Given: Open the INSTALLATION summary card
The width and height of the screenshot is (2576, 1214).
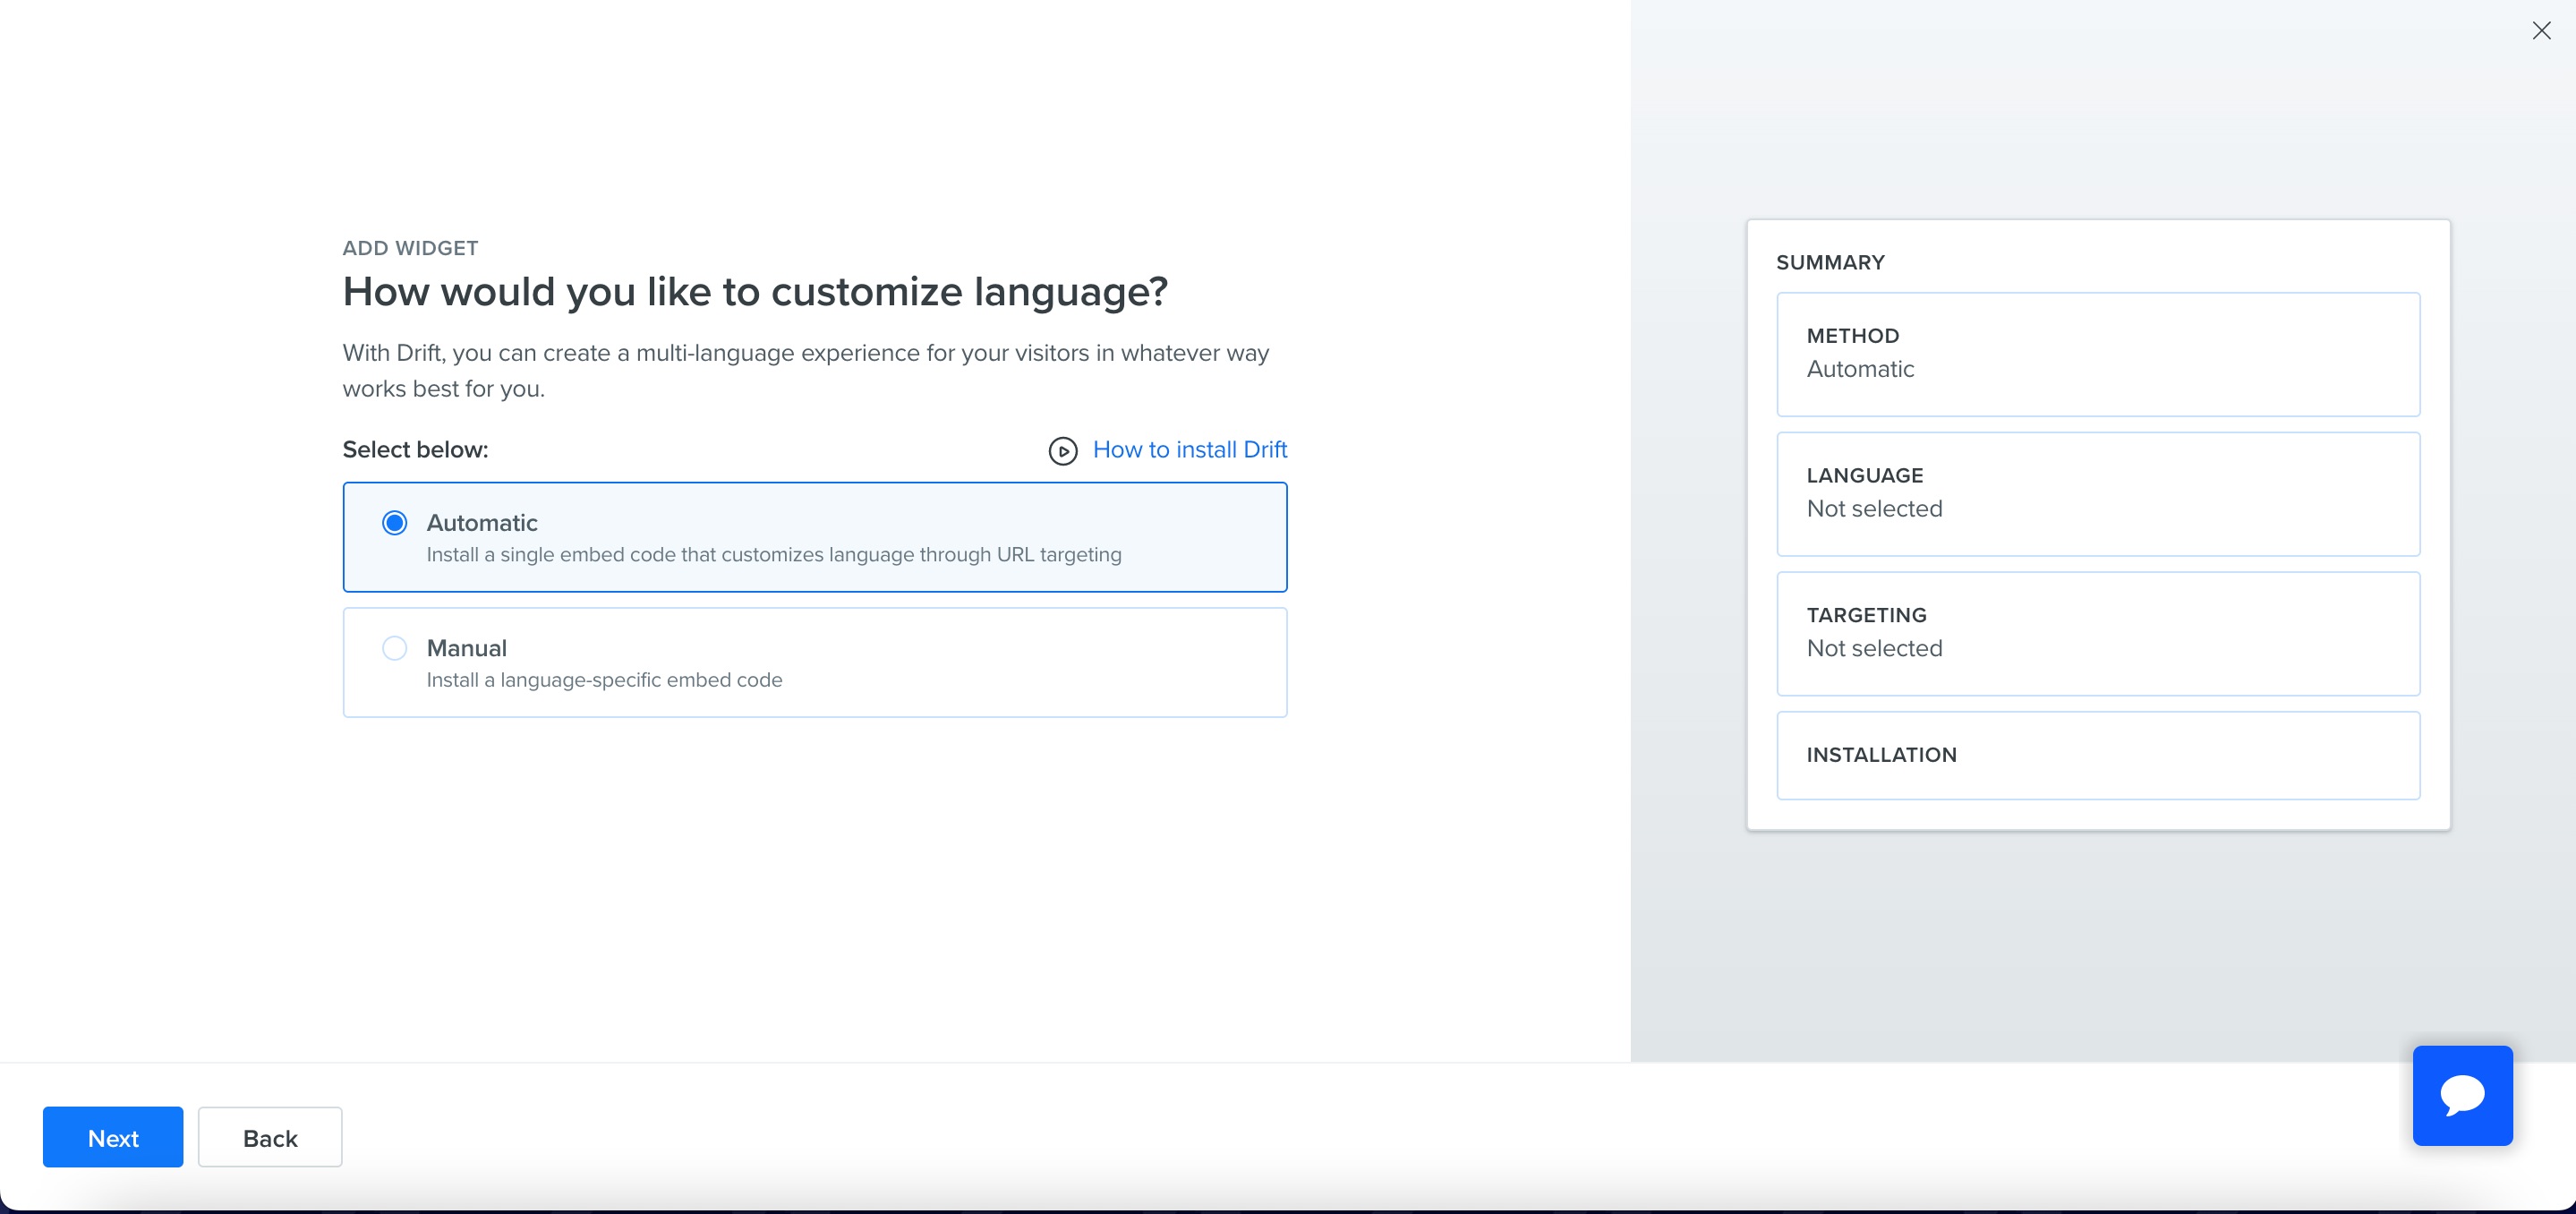Looking at the screenshot, I should [2098, 755].
